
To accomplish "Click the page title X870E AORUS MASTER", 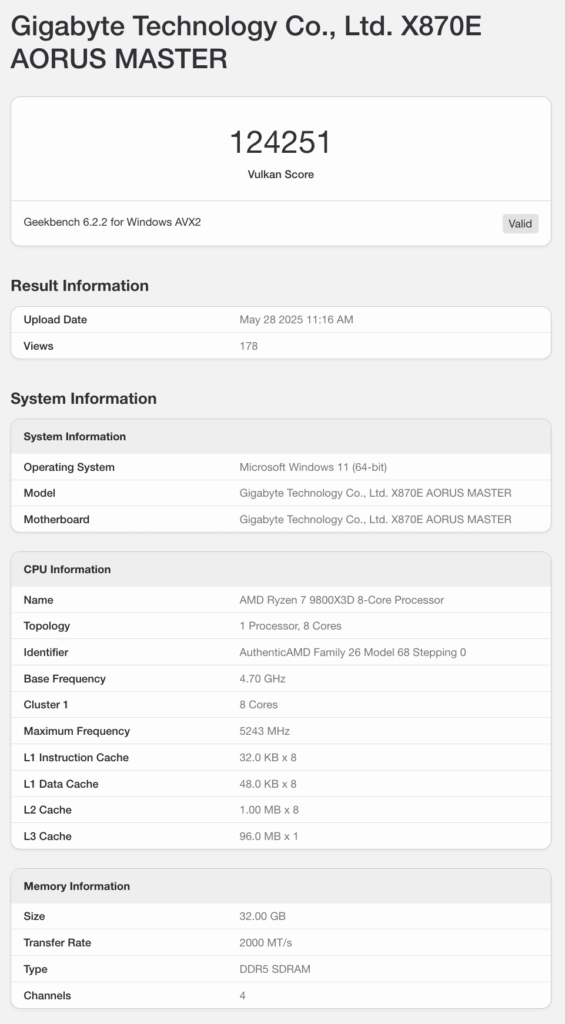I will [246, 42].
